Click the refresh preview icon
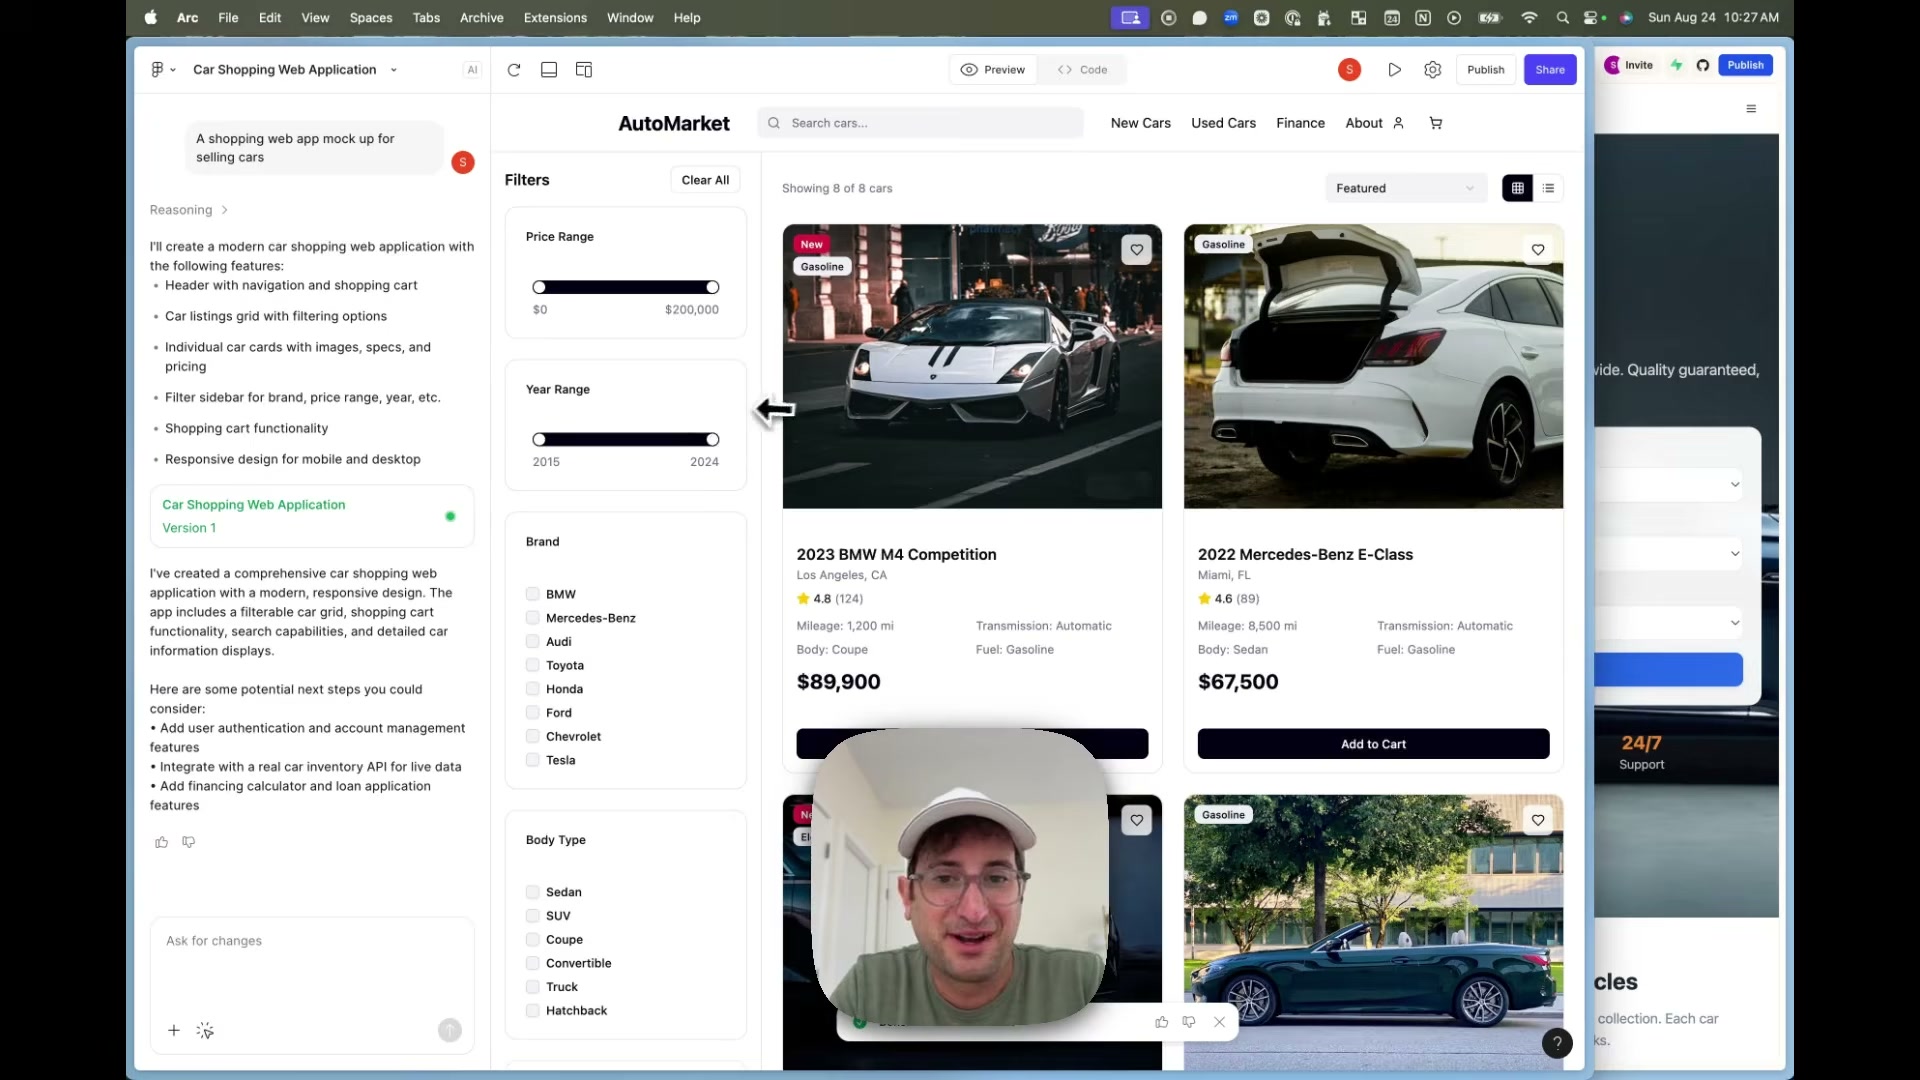This screenshot has width=1920, height=1080. [514, 70]
